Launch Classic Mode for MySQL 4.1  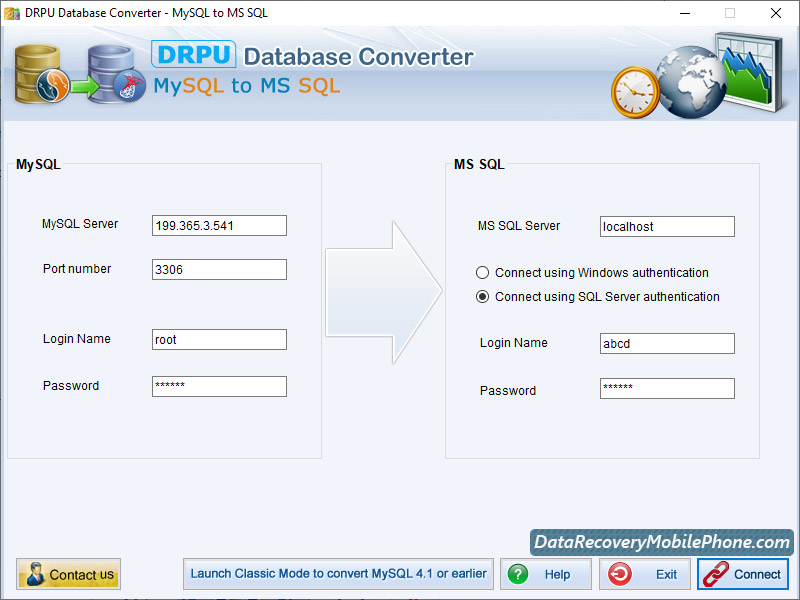click(337, 573)
